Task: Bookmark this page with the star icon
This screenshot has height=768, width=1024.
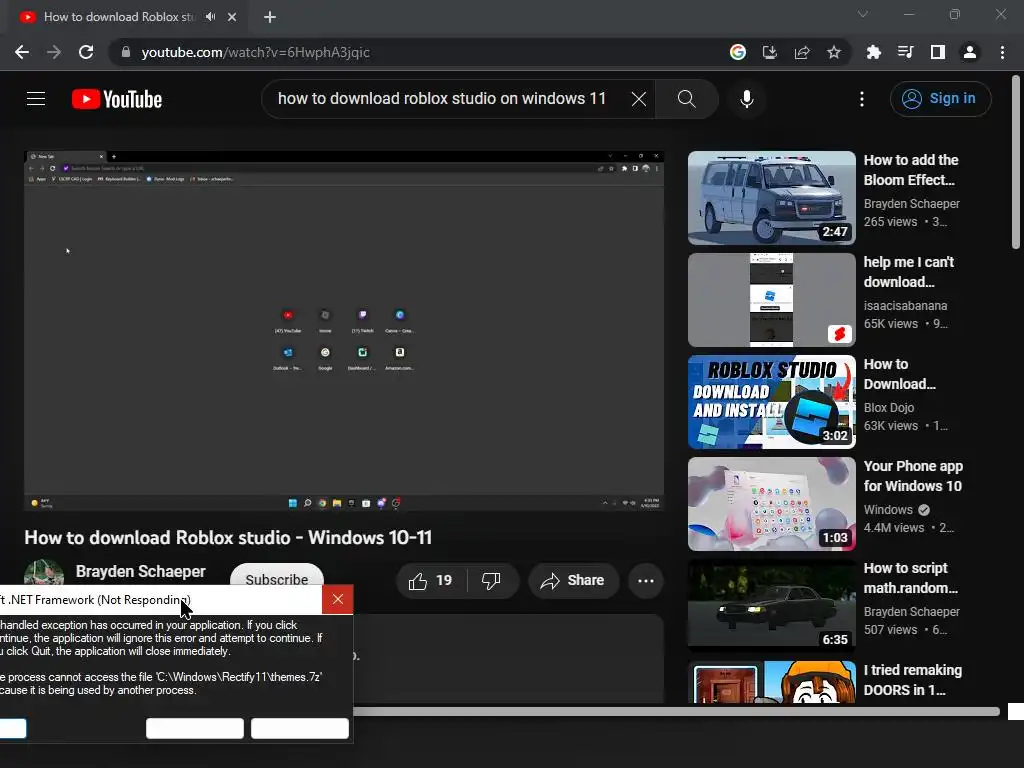Action: coord(834,52)
